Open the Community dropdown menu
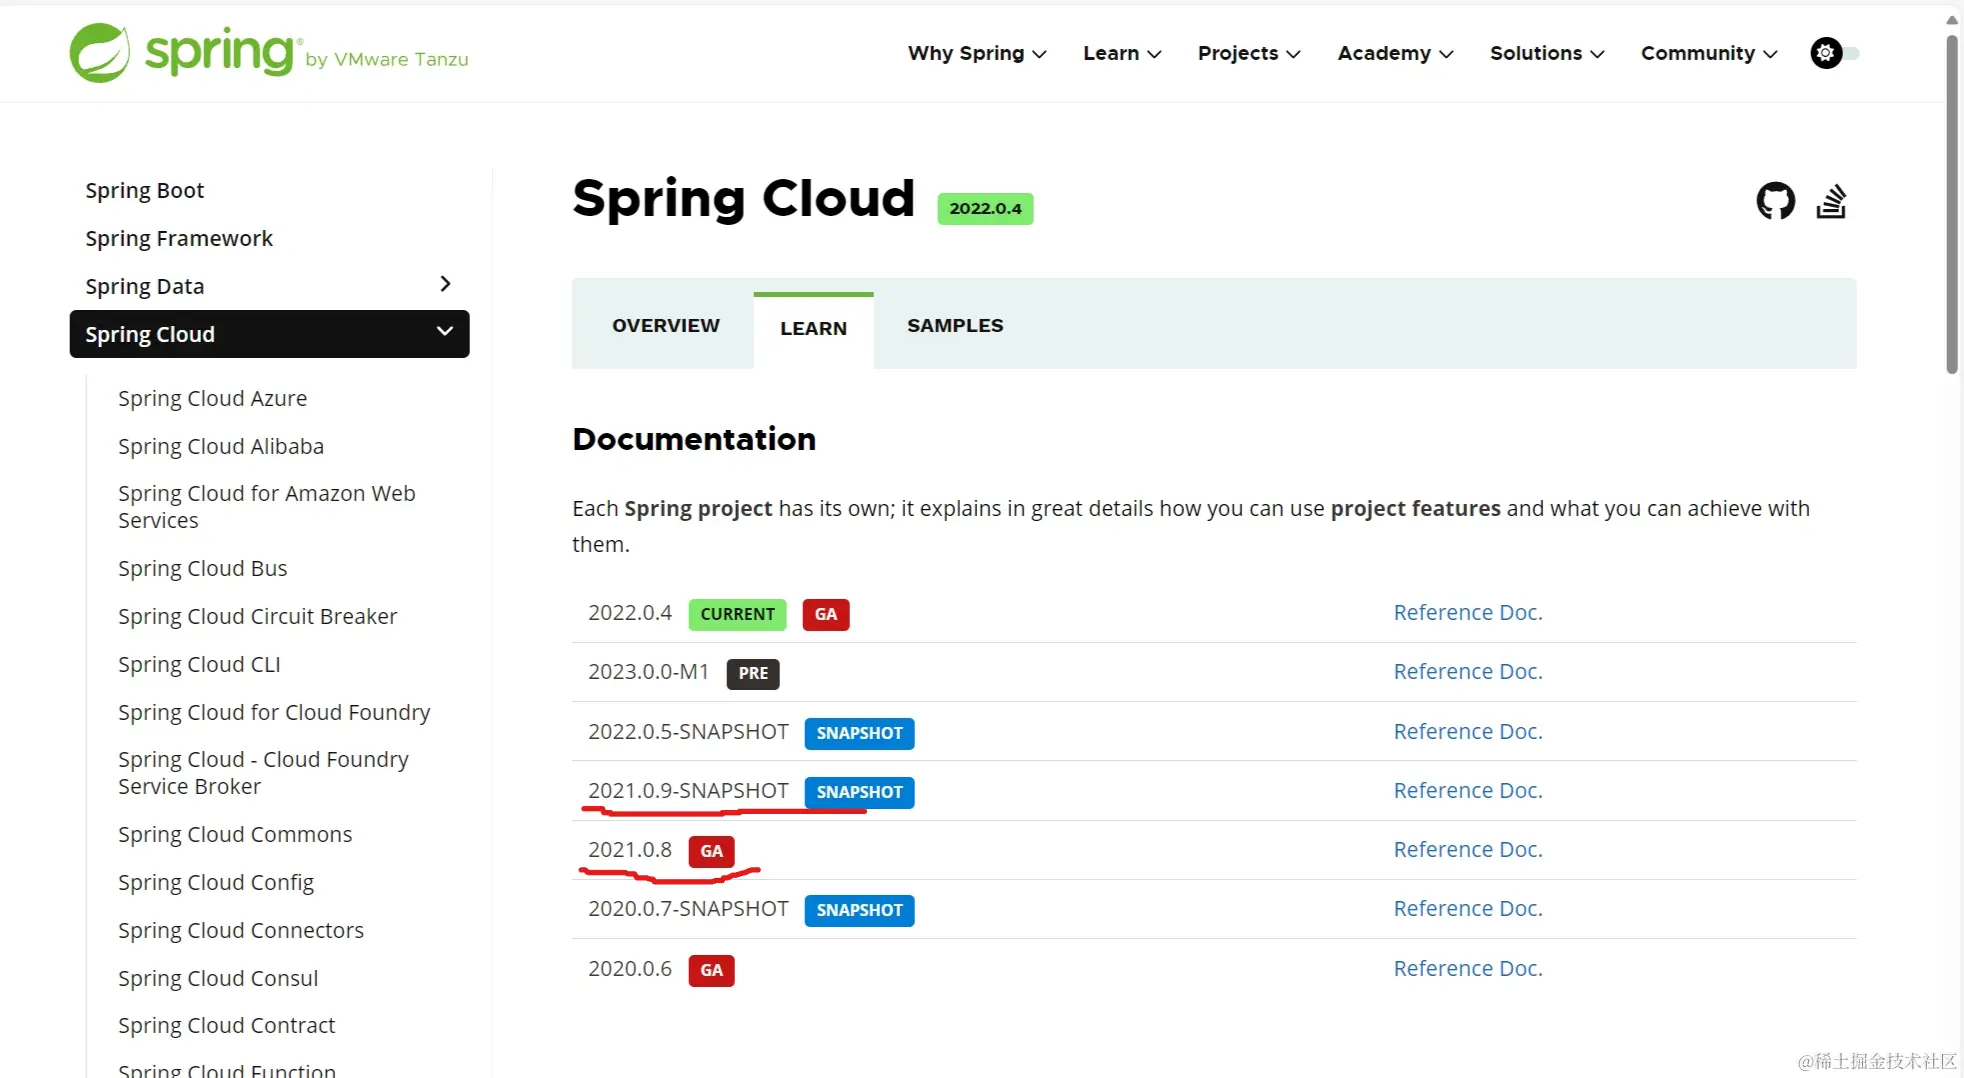The height and width of the screenshot is (1078, 1964). tap(1709, 53)
